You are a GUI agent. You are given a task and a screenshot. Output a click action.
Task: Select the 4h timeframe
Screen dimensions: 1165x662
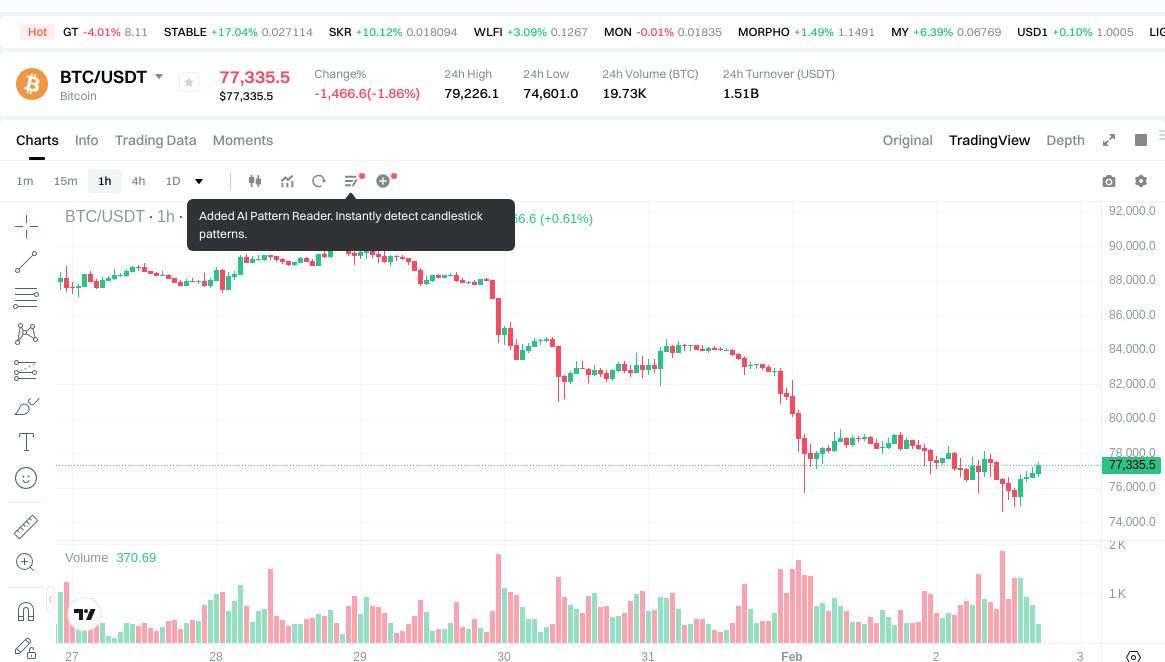138,181
